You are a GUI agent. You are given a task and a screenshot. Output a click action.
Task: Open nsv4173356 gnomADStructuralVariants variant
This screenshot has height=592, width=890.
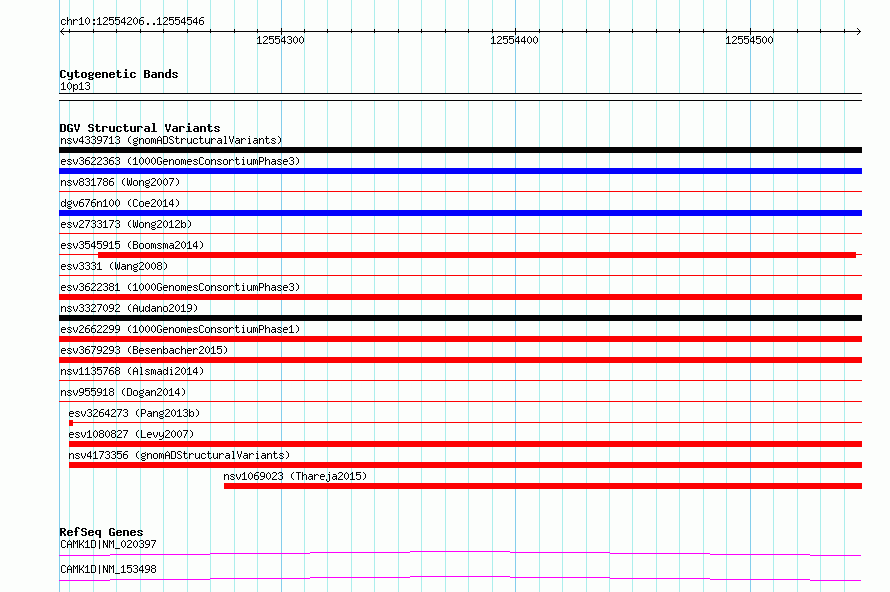tap(179, 455)
